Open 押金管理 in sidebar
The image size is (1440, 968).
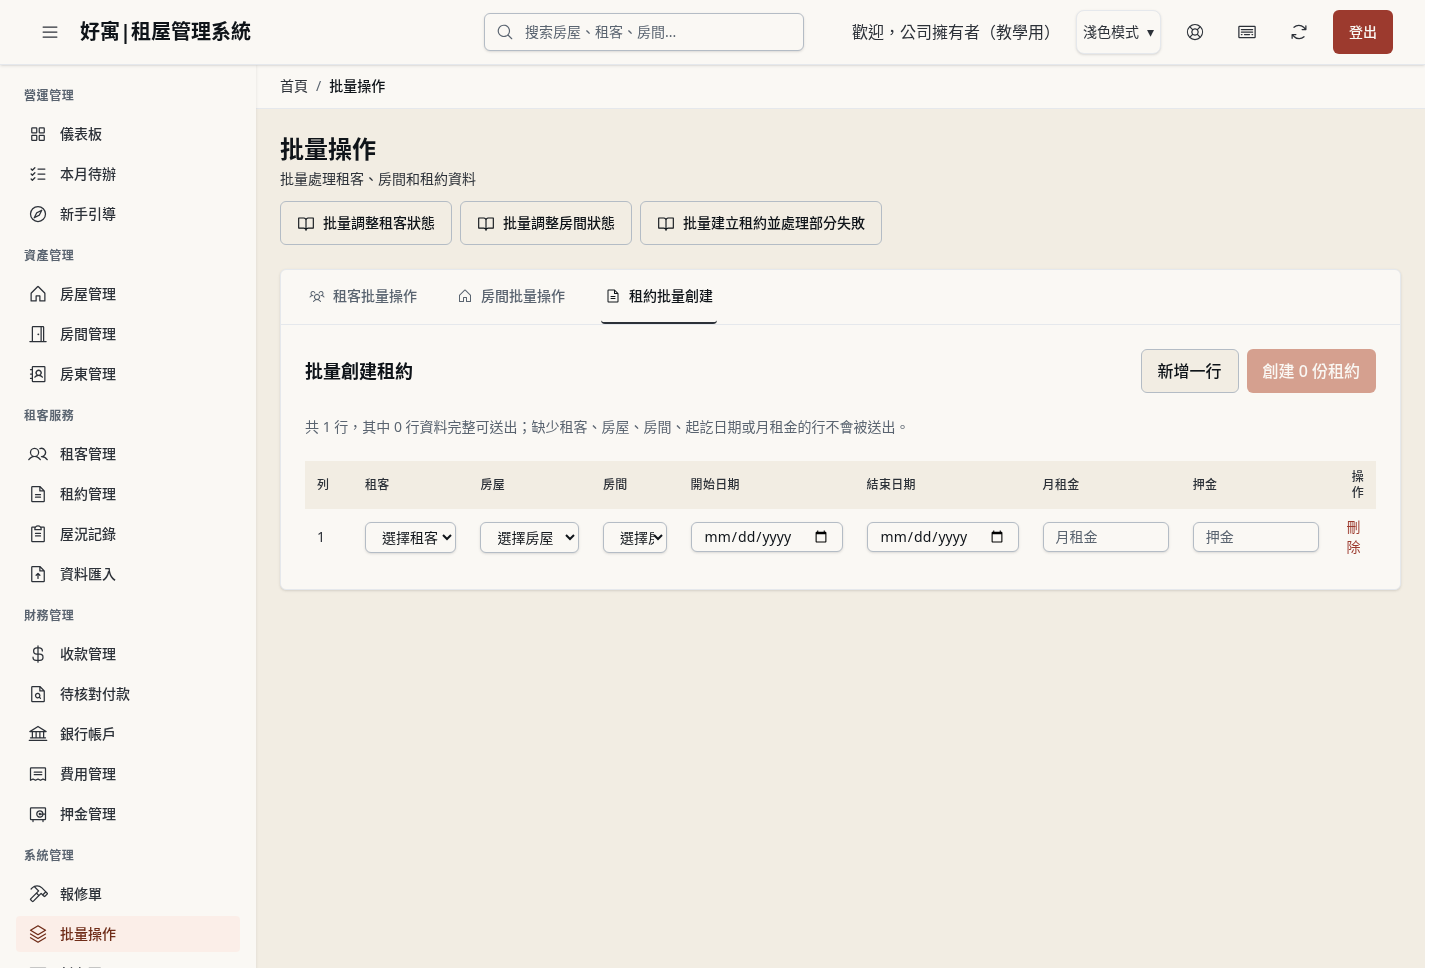coord(128,814)
